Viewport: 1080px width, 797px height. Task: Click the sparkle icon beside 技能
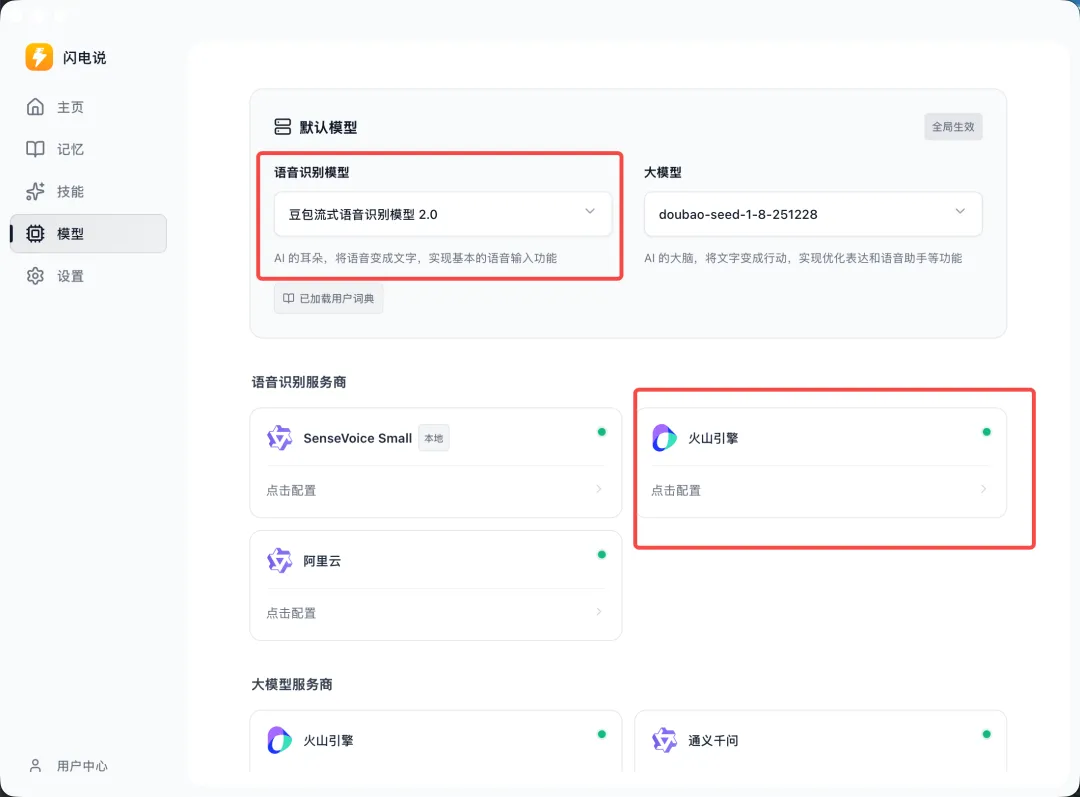click(35, 192)
